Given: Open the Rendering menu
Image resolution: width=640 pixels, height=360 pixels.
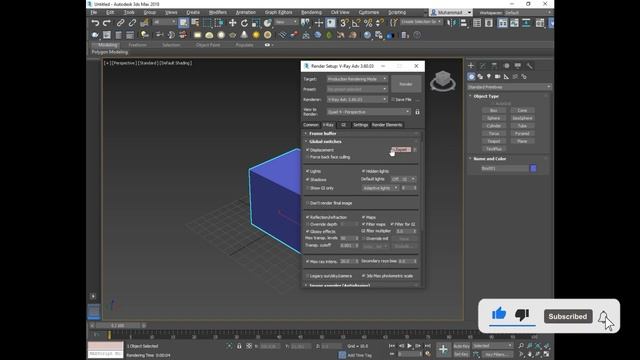Looking at the screenshot, I should 311,13.
